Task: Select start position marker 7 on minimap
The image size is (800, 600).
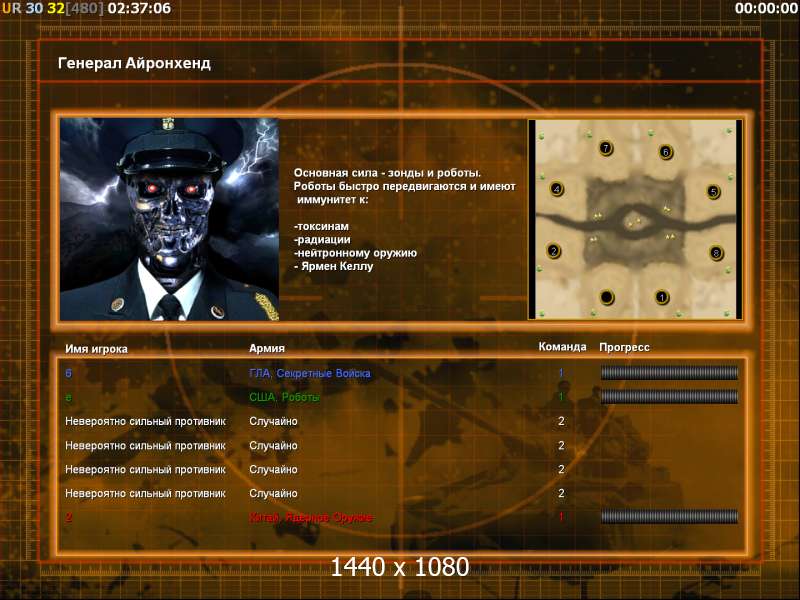Action: (x=606, y=148)
